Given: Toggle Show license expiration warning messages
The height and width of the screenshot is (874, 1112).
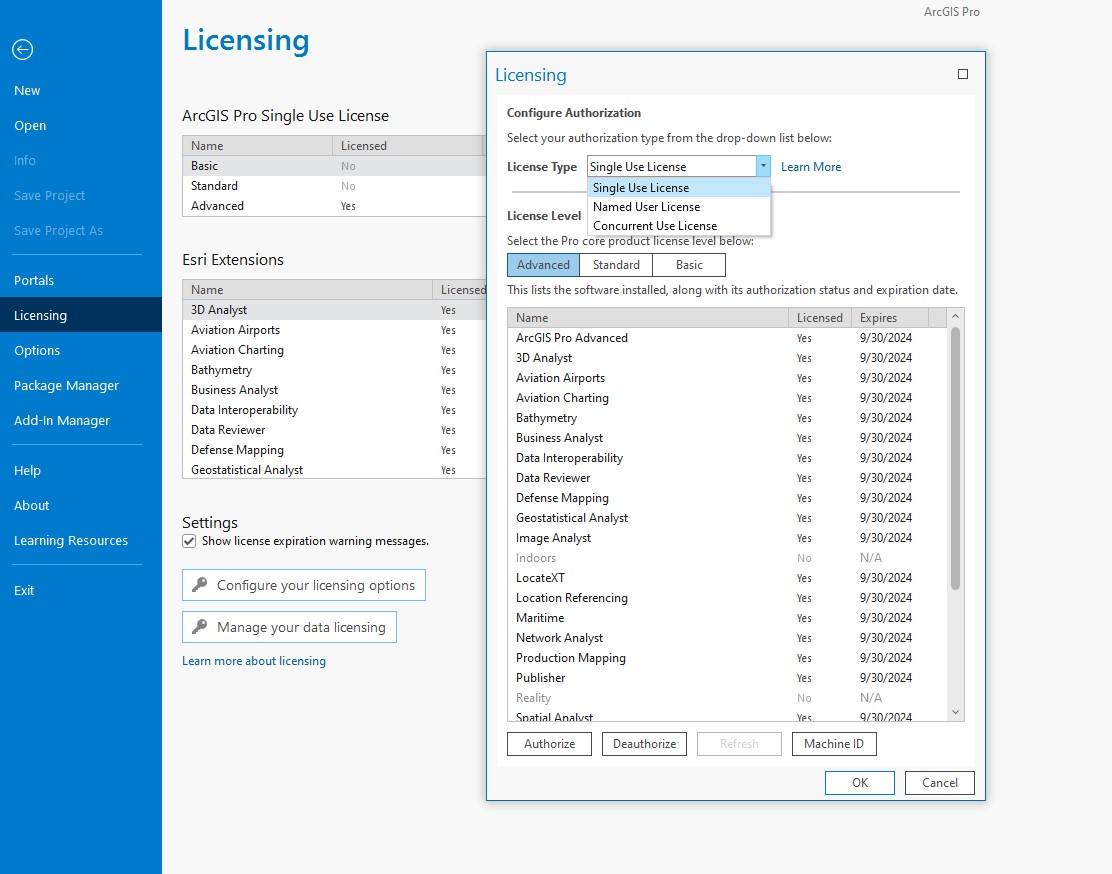Looking at the screenshot, I should click(x=189, y=541).
